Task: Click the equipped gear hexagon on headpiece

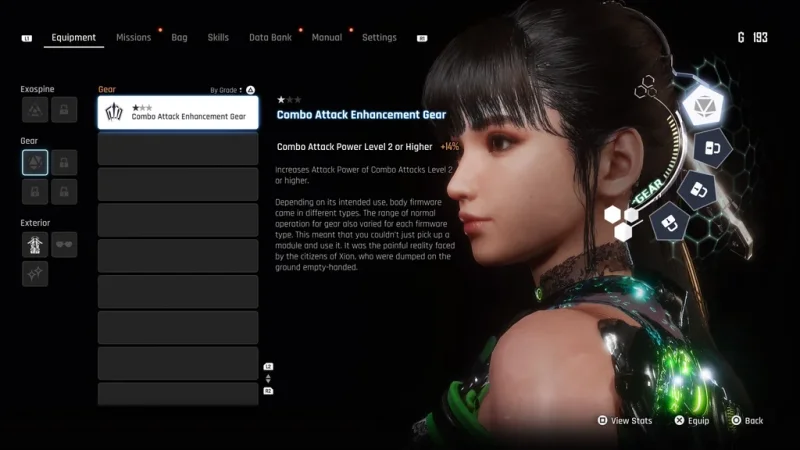Action: coord(703,106)
